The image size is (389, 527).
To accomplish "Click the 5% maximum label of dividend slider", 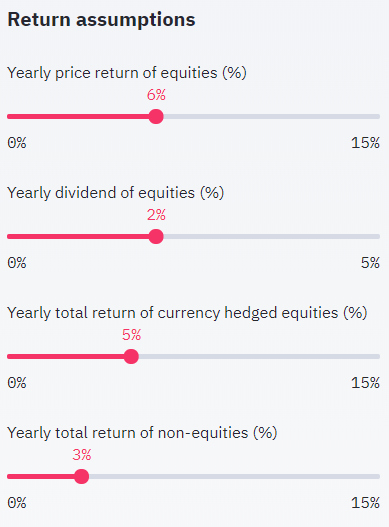I will (370, 263).
